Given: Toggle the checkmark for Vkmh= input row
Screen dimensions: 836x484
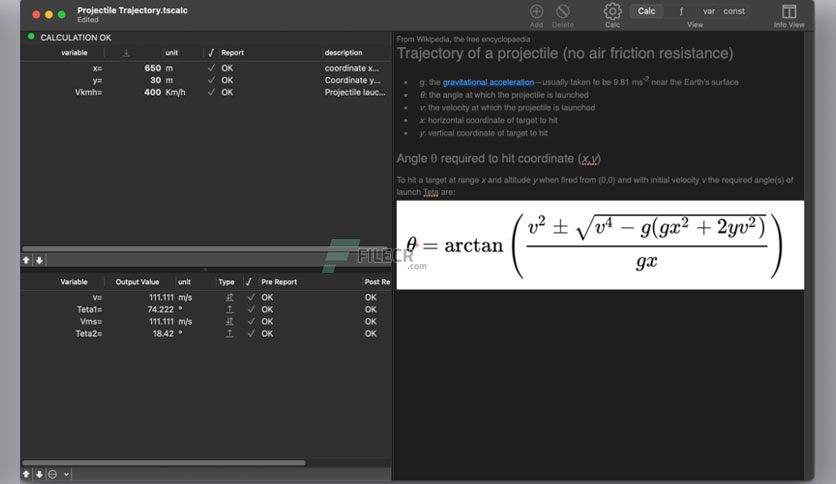Looking at the screenshot, I should pos(211,92).
